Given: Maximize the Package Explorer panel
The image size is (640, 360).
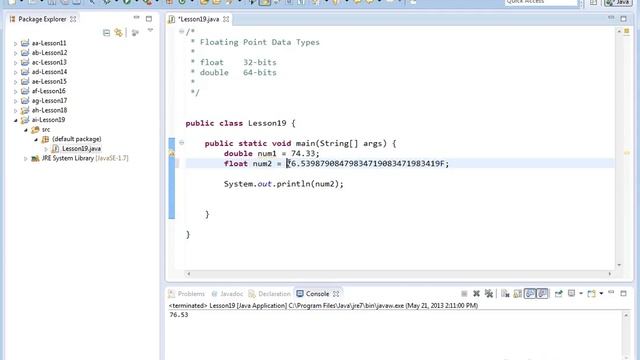Looking at the screenshot, I should click(x=149, y=19).
